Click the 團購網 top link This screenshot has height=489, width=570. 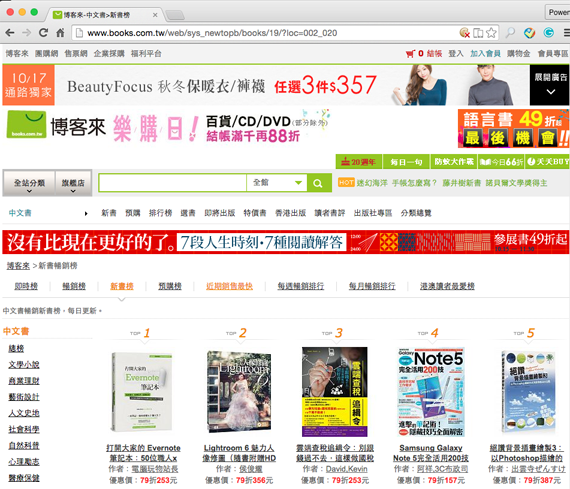point(47,54)
